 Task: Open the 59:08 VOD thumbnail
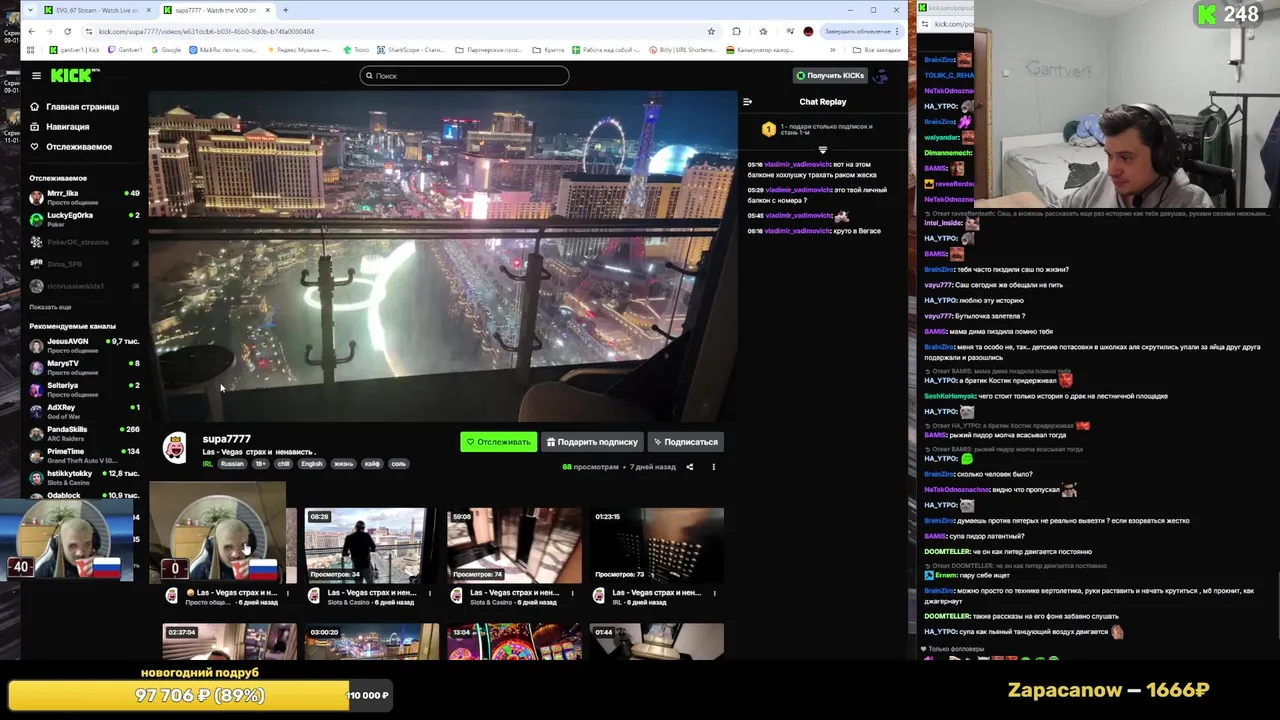[x=514, y=545]
